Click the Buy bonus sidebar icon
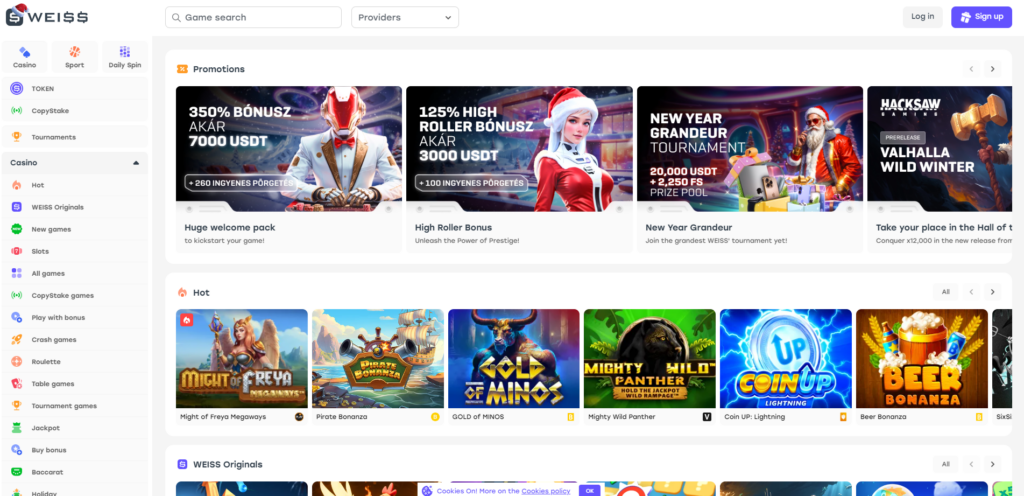 tap(16, 450)
